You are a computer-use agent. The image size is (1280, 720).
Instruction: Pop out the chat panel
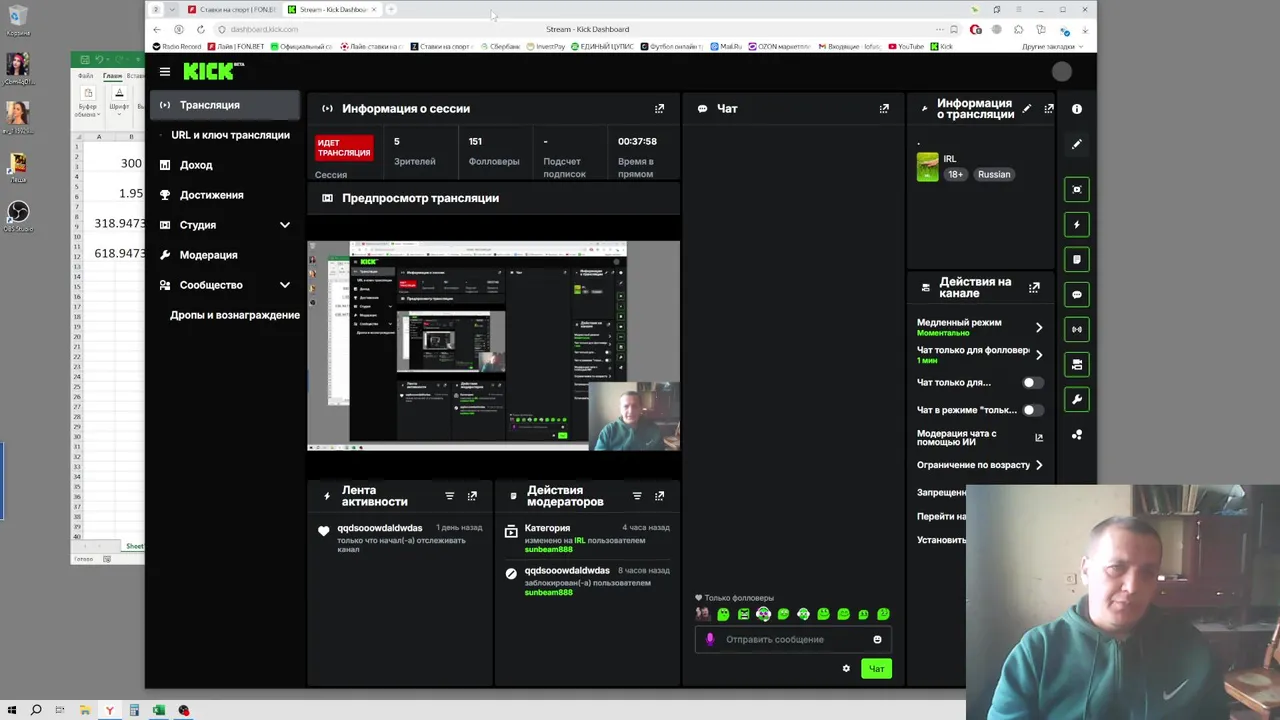click(884, 108)
